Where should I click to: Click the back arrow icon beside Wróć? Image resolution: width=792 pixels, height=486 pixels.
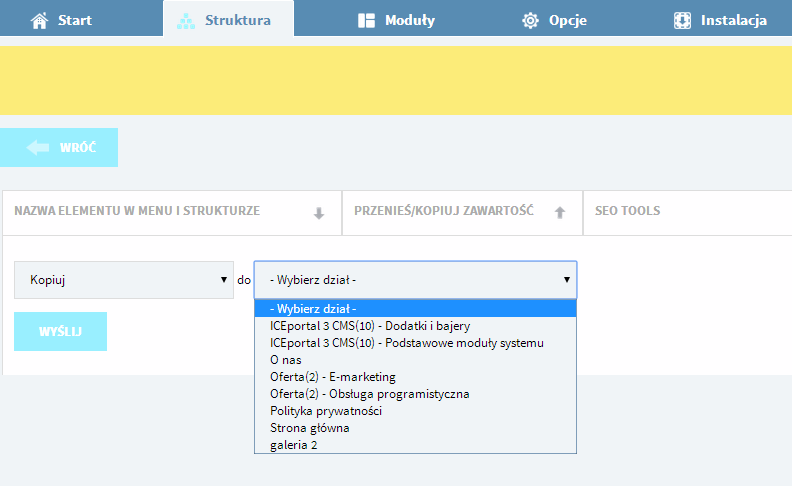[38, 148]
